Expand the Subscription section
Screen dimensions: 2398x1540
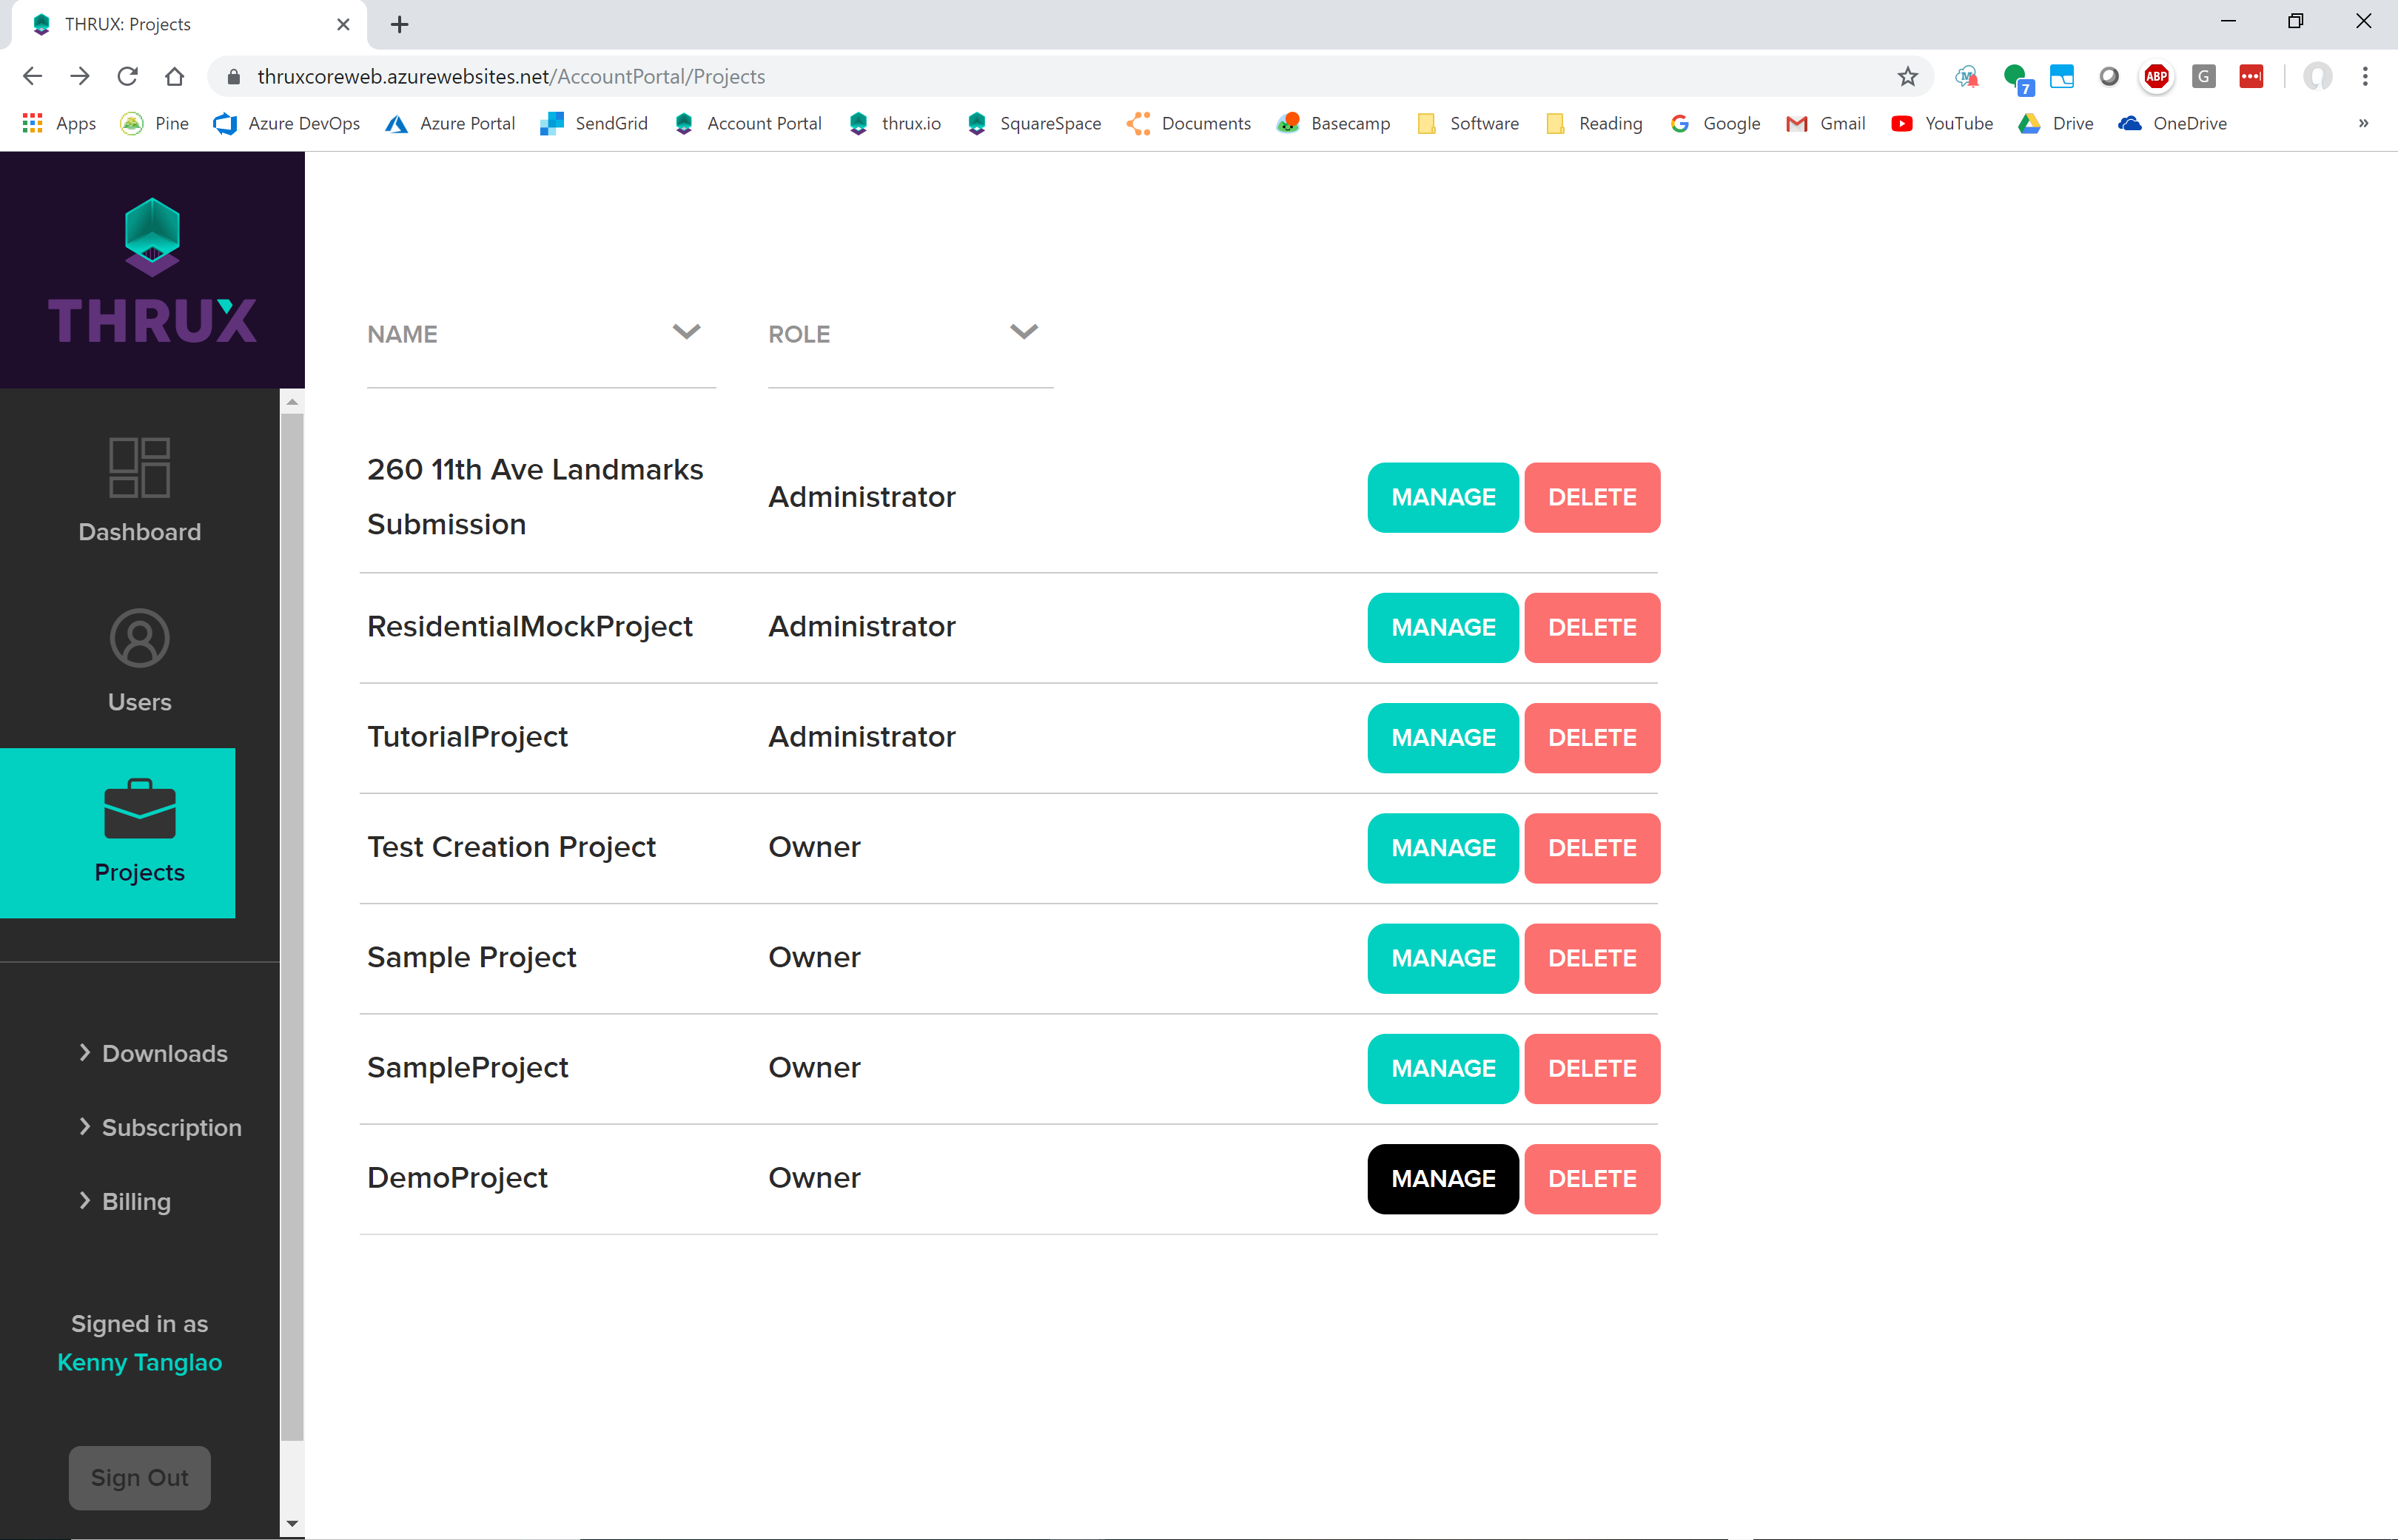[x=160, y=1127]
